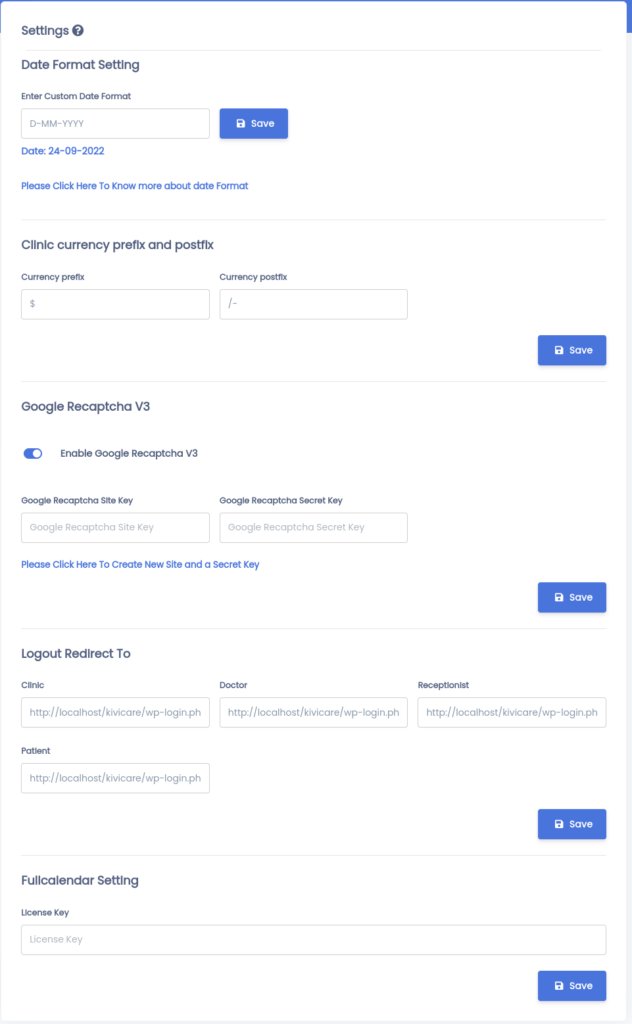Screen dimensions: 632x1024
Task: Click the Patient logout redirect URL field
Action: [x=116, y=778]
